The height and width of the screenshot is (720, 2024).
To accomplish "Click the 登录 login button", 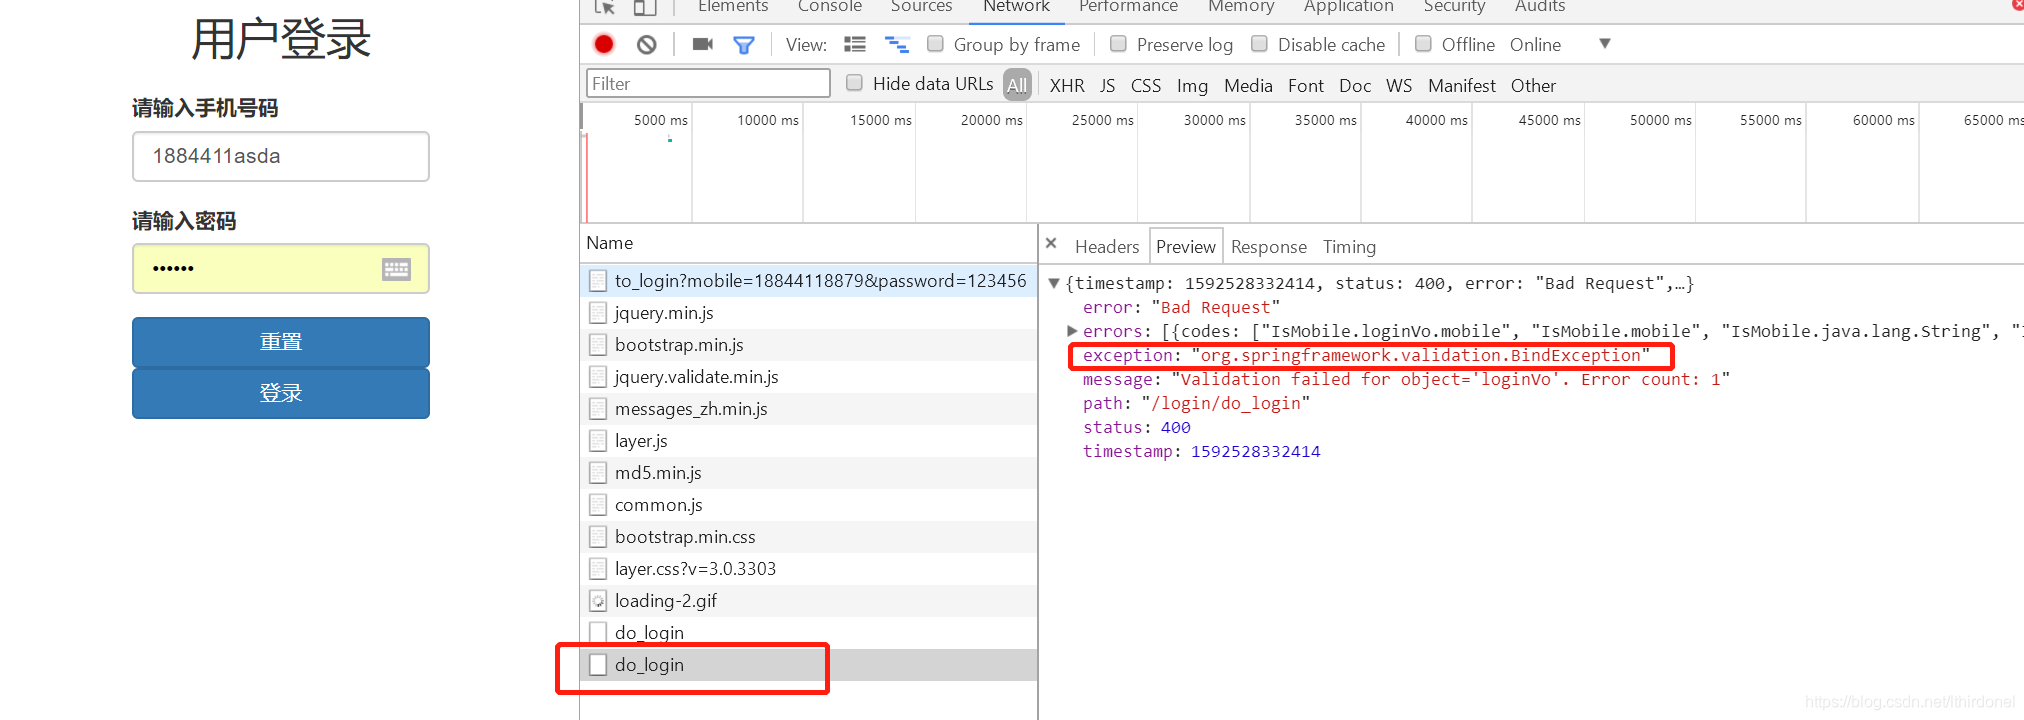I will coord(281,394).
